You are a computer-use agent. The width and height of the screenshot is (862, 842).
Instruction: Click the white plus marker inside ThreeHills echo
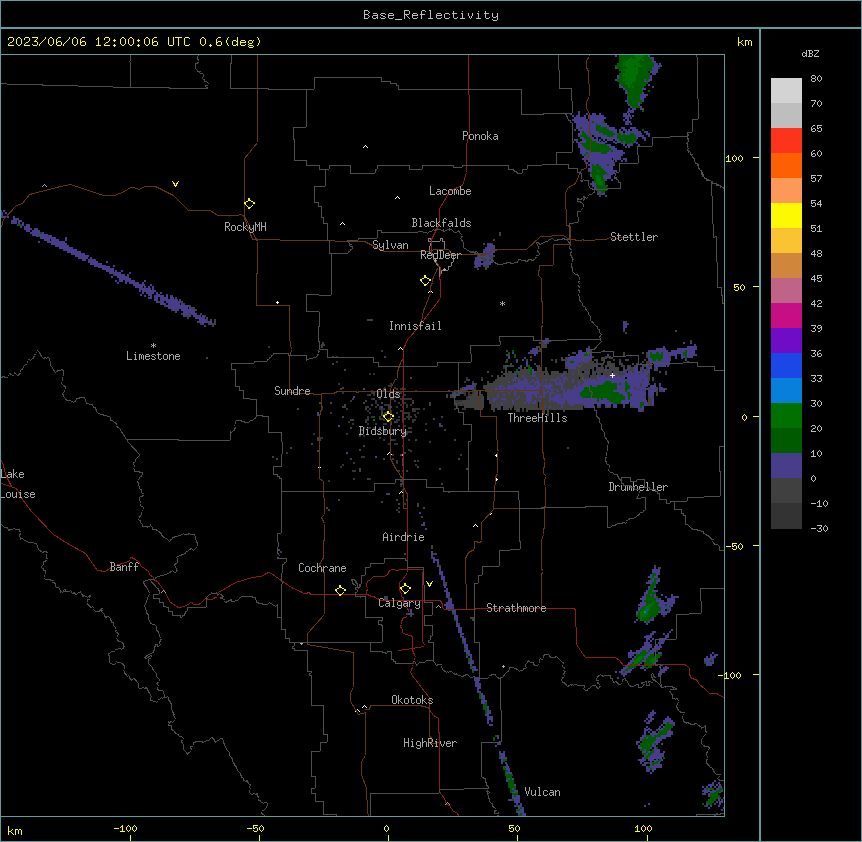tap(612, 375)
